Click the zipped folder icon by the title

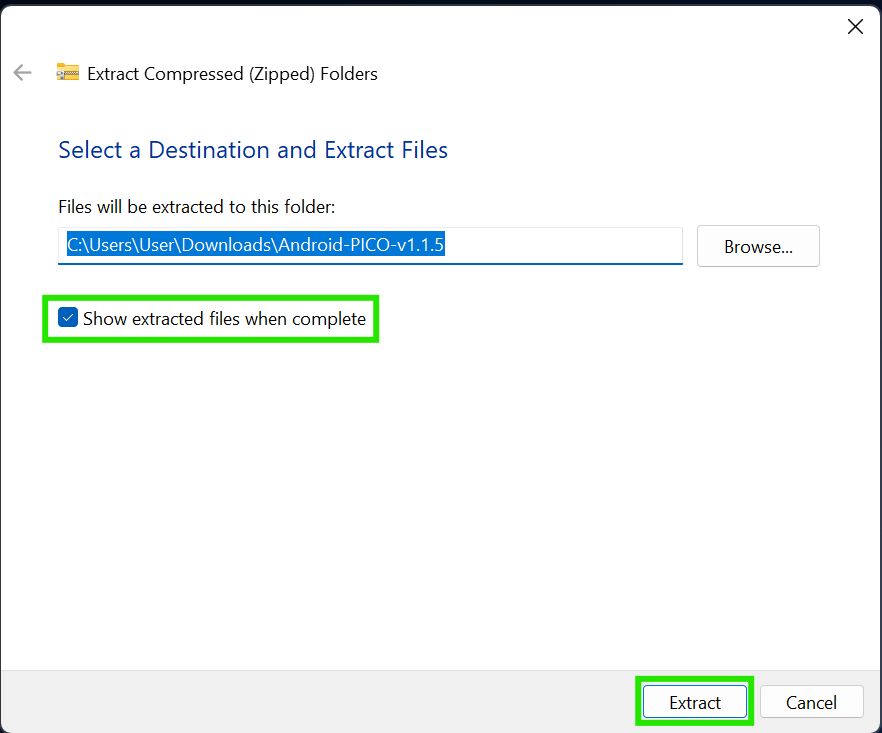pyautogui.click(x=68, y=72)
